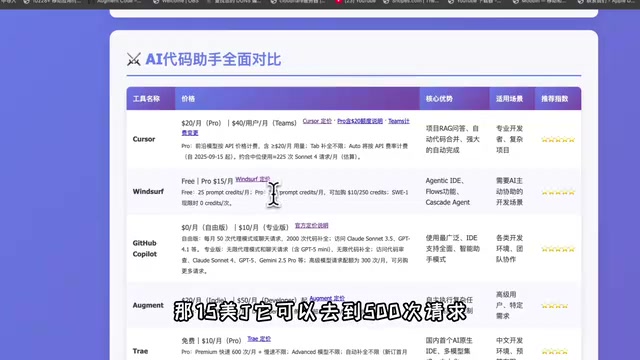Click Windsurf scenario text 需要AI主动协助的开发场景
This screenshot has width=640, height=360.
click(x=509, y=191)
